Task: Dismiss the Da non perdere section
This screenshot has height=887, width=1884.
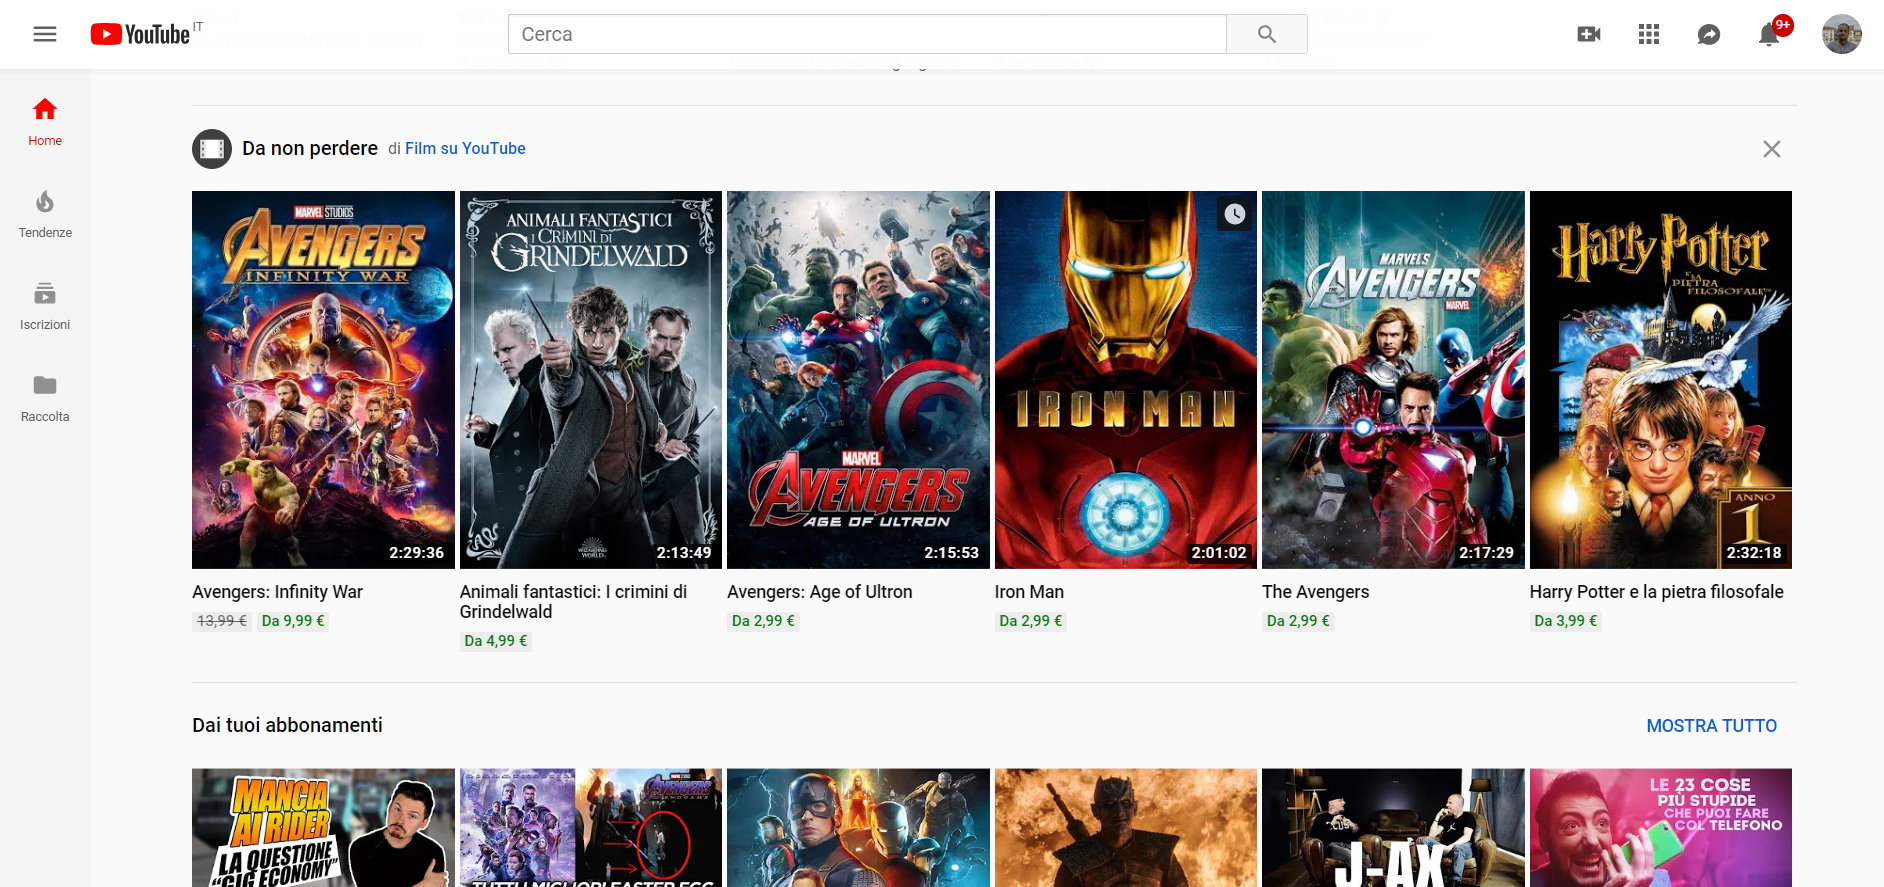Action: point(1771,149)
